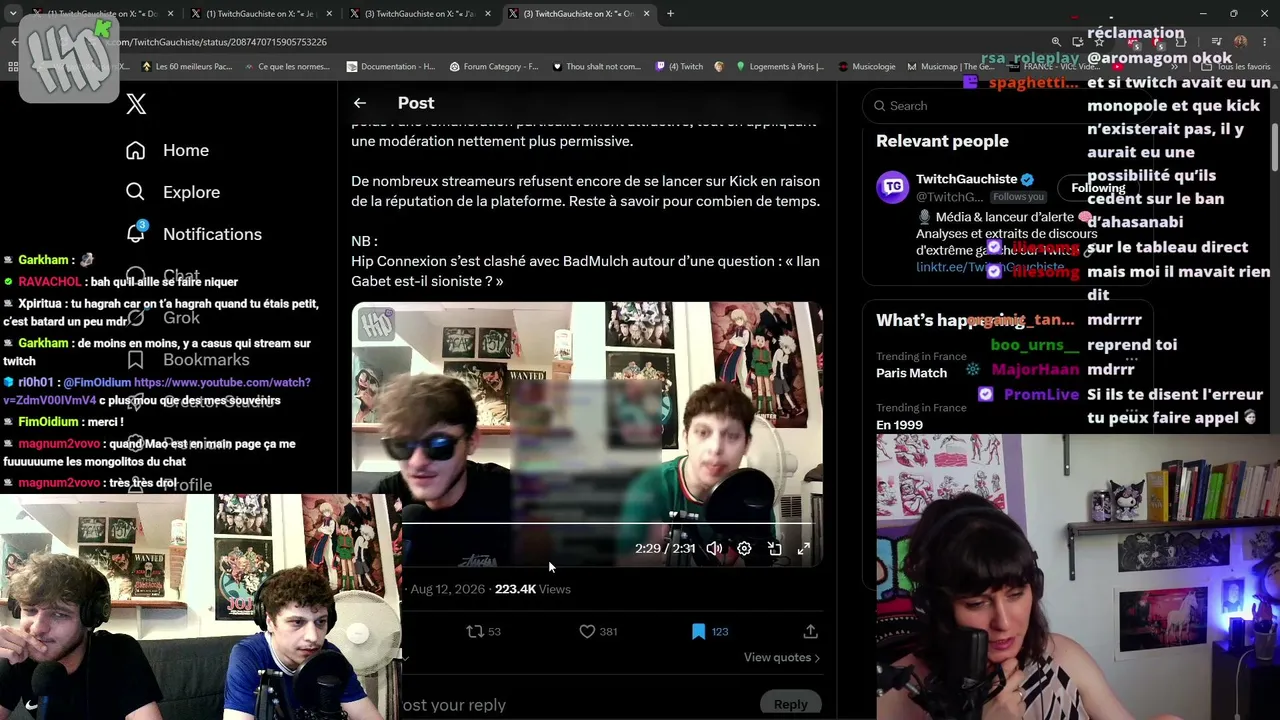Screen dimensions: 1280x720
Task: Repost the post with 53 reposts
Action: click(x=484, y=632)
